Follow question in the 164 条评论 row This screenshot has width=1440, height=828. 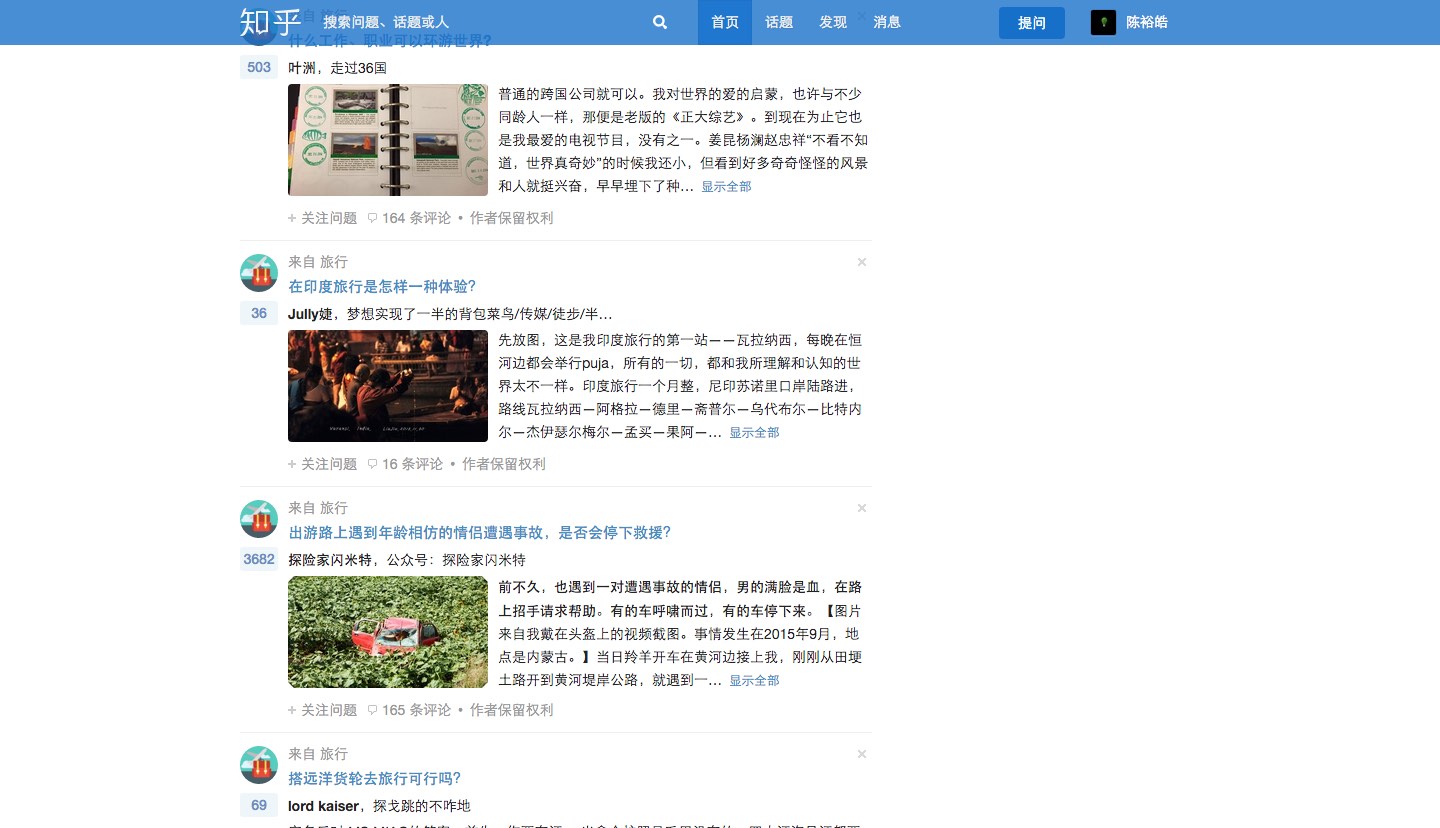tap(322, 218)
